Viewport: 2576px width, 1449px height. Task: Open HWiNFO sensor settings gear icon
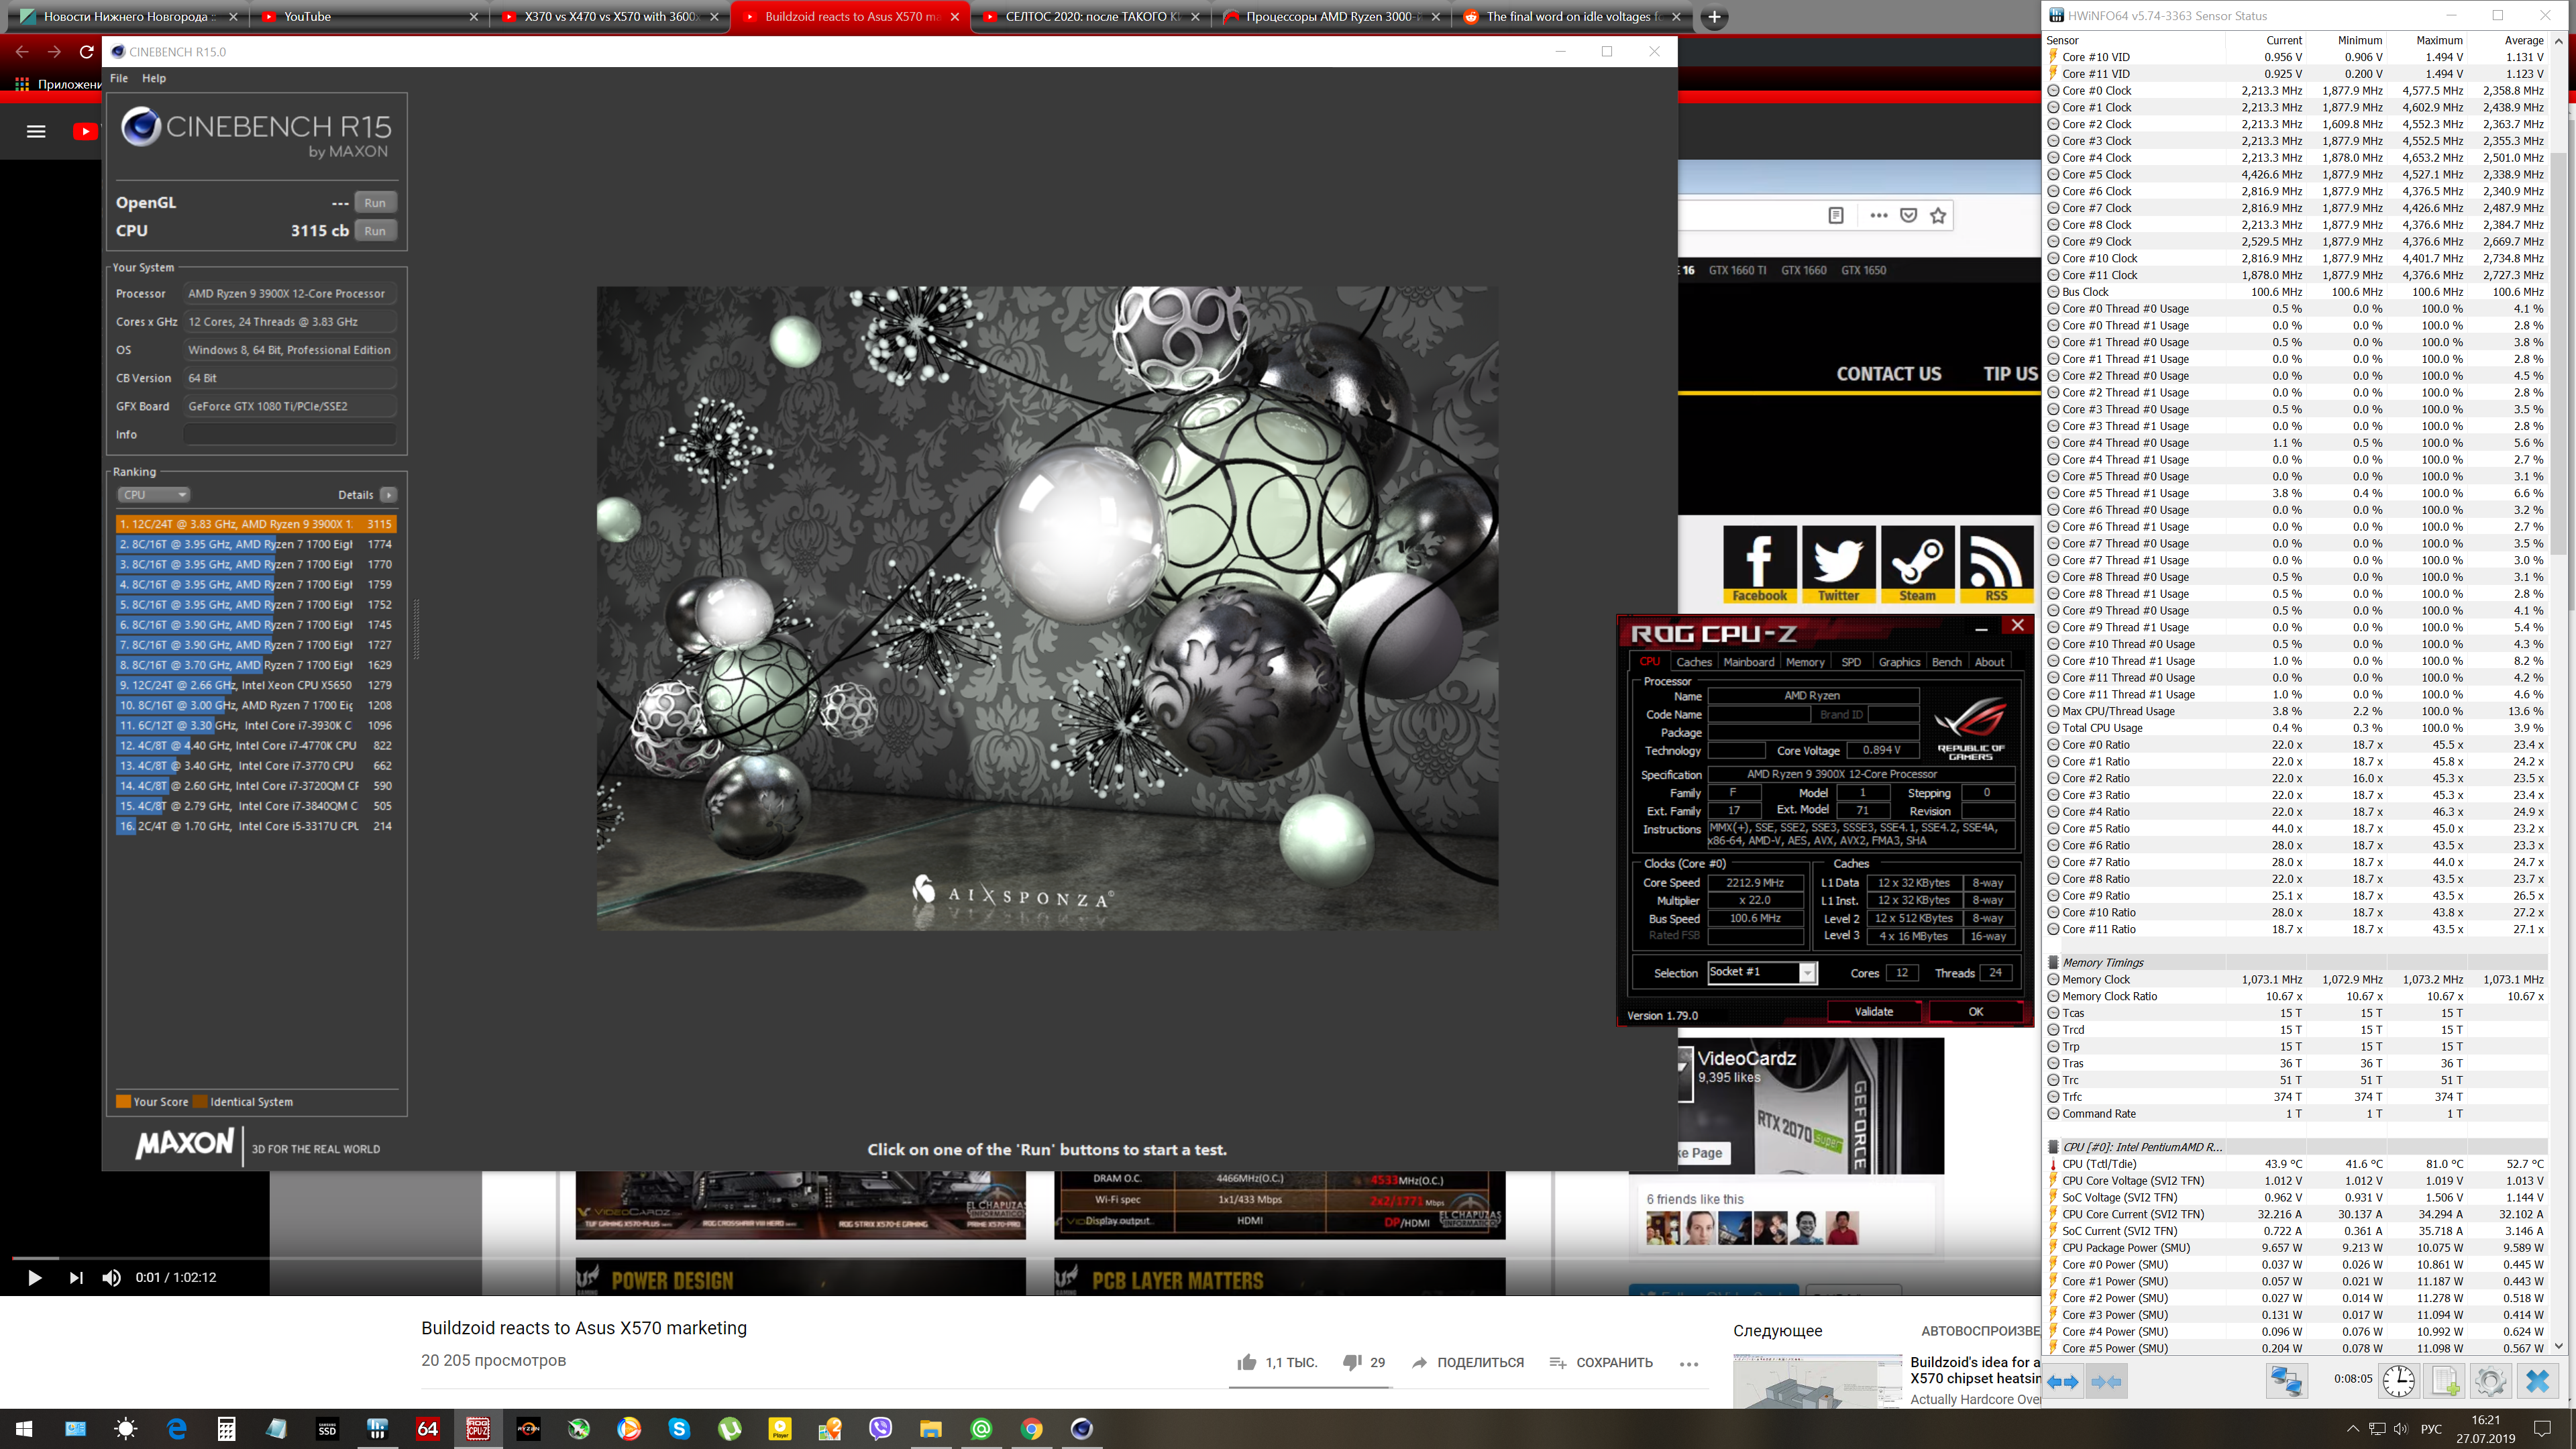pos(2490,1381)
